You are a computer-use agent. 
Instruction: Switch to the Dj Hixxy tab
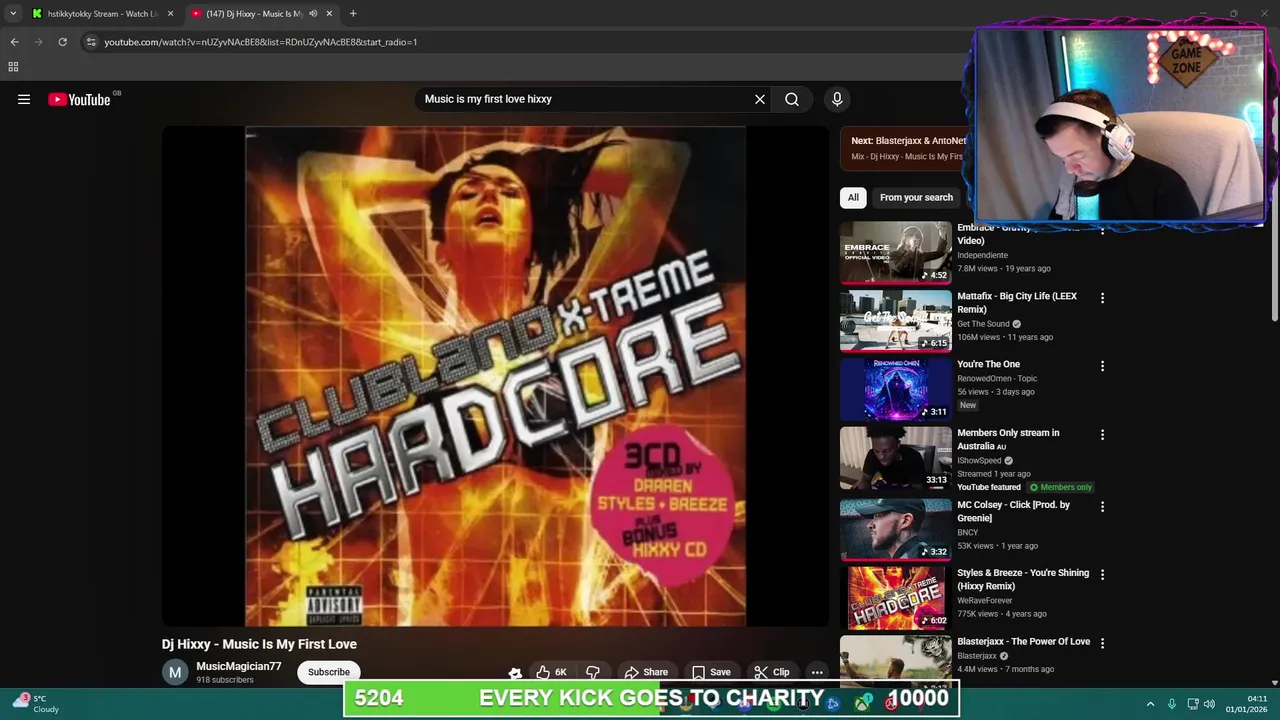262,14
